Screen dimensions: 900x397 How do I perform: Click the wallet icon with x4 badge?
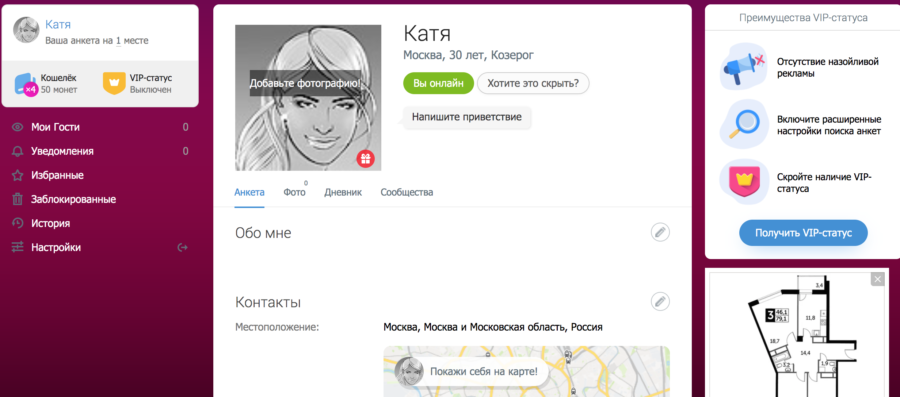click(26, 84)
